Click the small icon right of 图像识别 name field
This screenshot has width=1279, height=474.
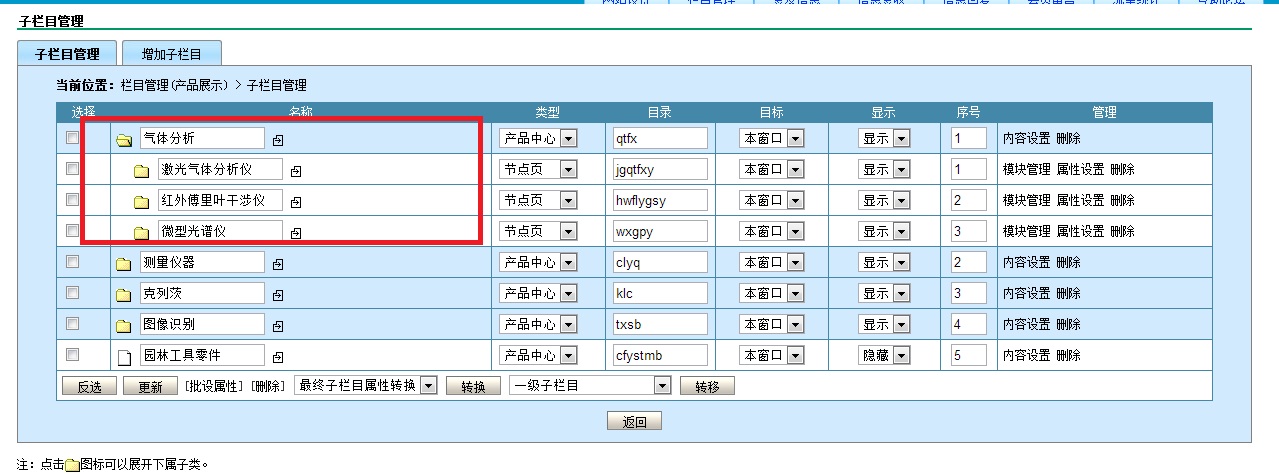[278, 326]
